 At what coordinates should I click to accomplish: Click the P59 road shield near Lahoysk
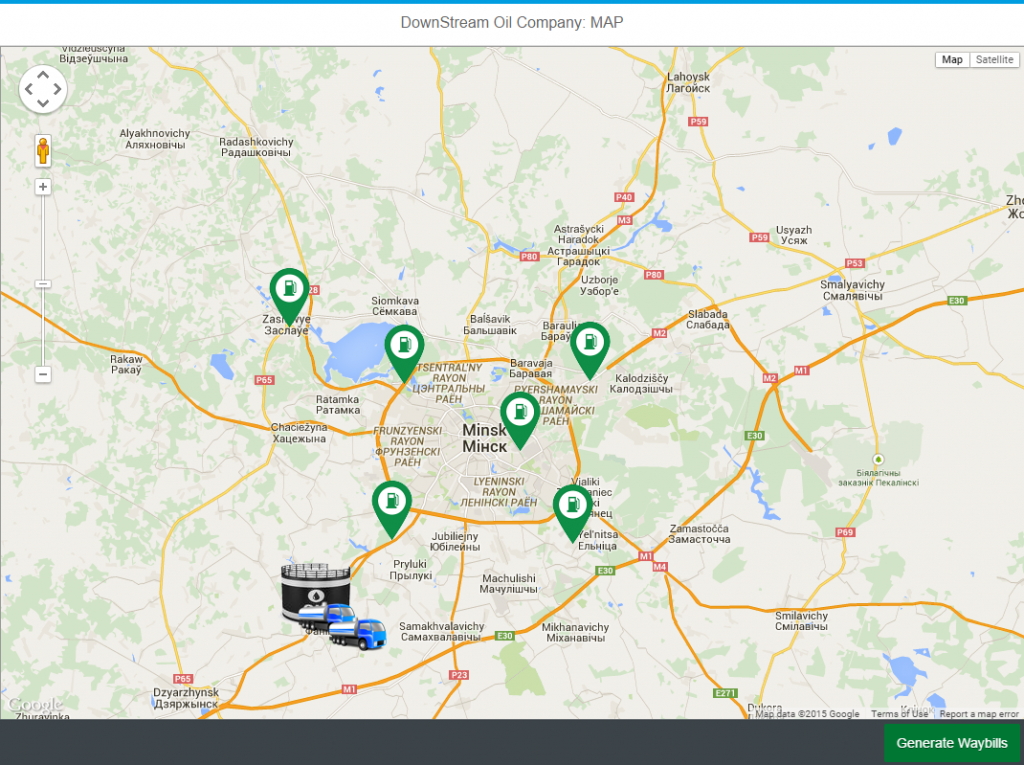pos(698,122)
